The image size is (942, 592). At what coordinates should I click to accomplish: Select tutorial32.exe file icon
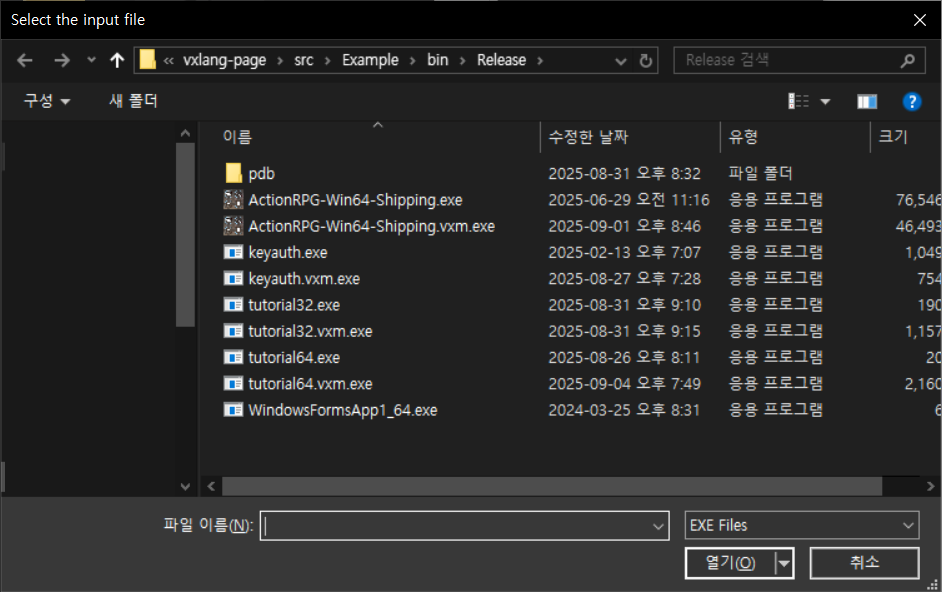coord(233,305)
